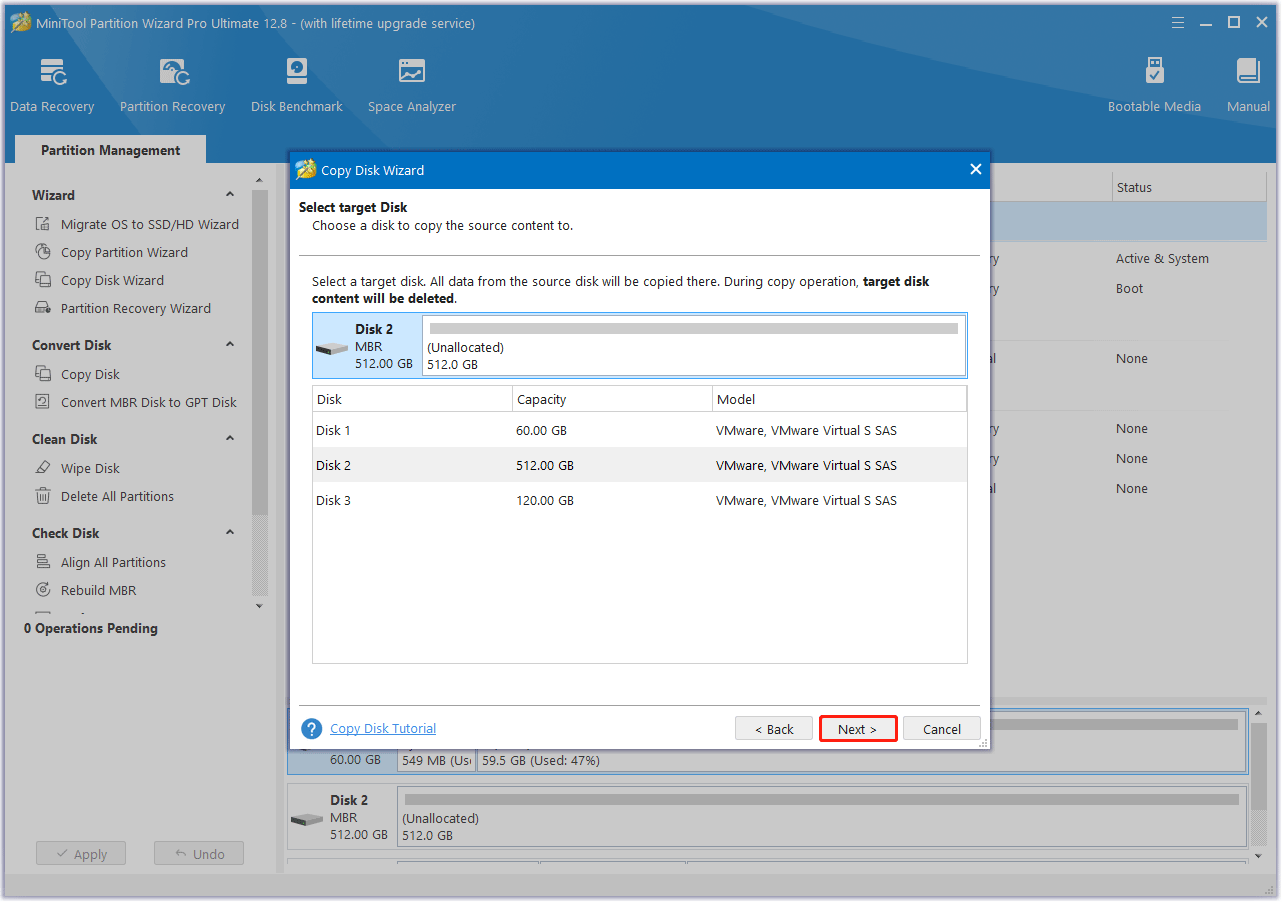Open Copy Disk Tutorial link

click(x=383, y=728)
